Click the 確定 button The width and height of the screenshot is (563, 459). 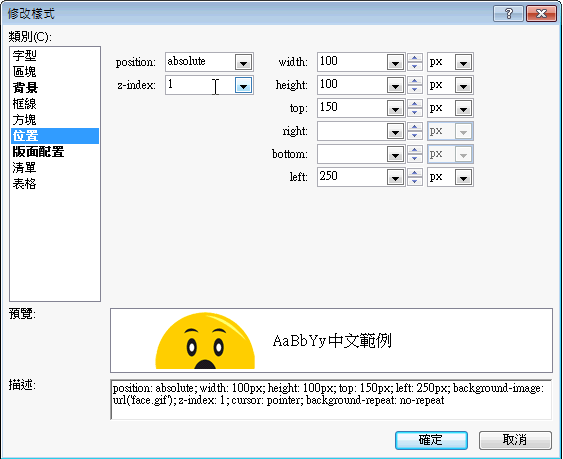coord(431,440)
